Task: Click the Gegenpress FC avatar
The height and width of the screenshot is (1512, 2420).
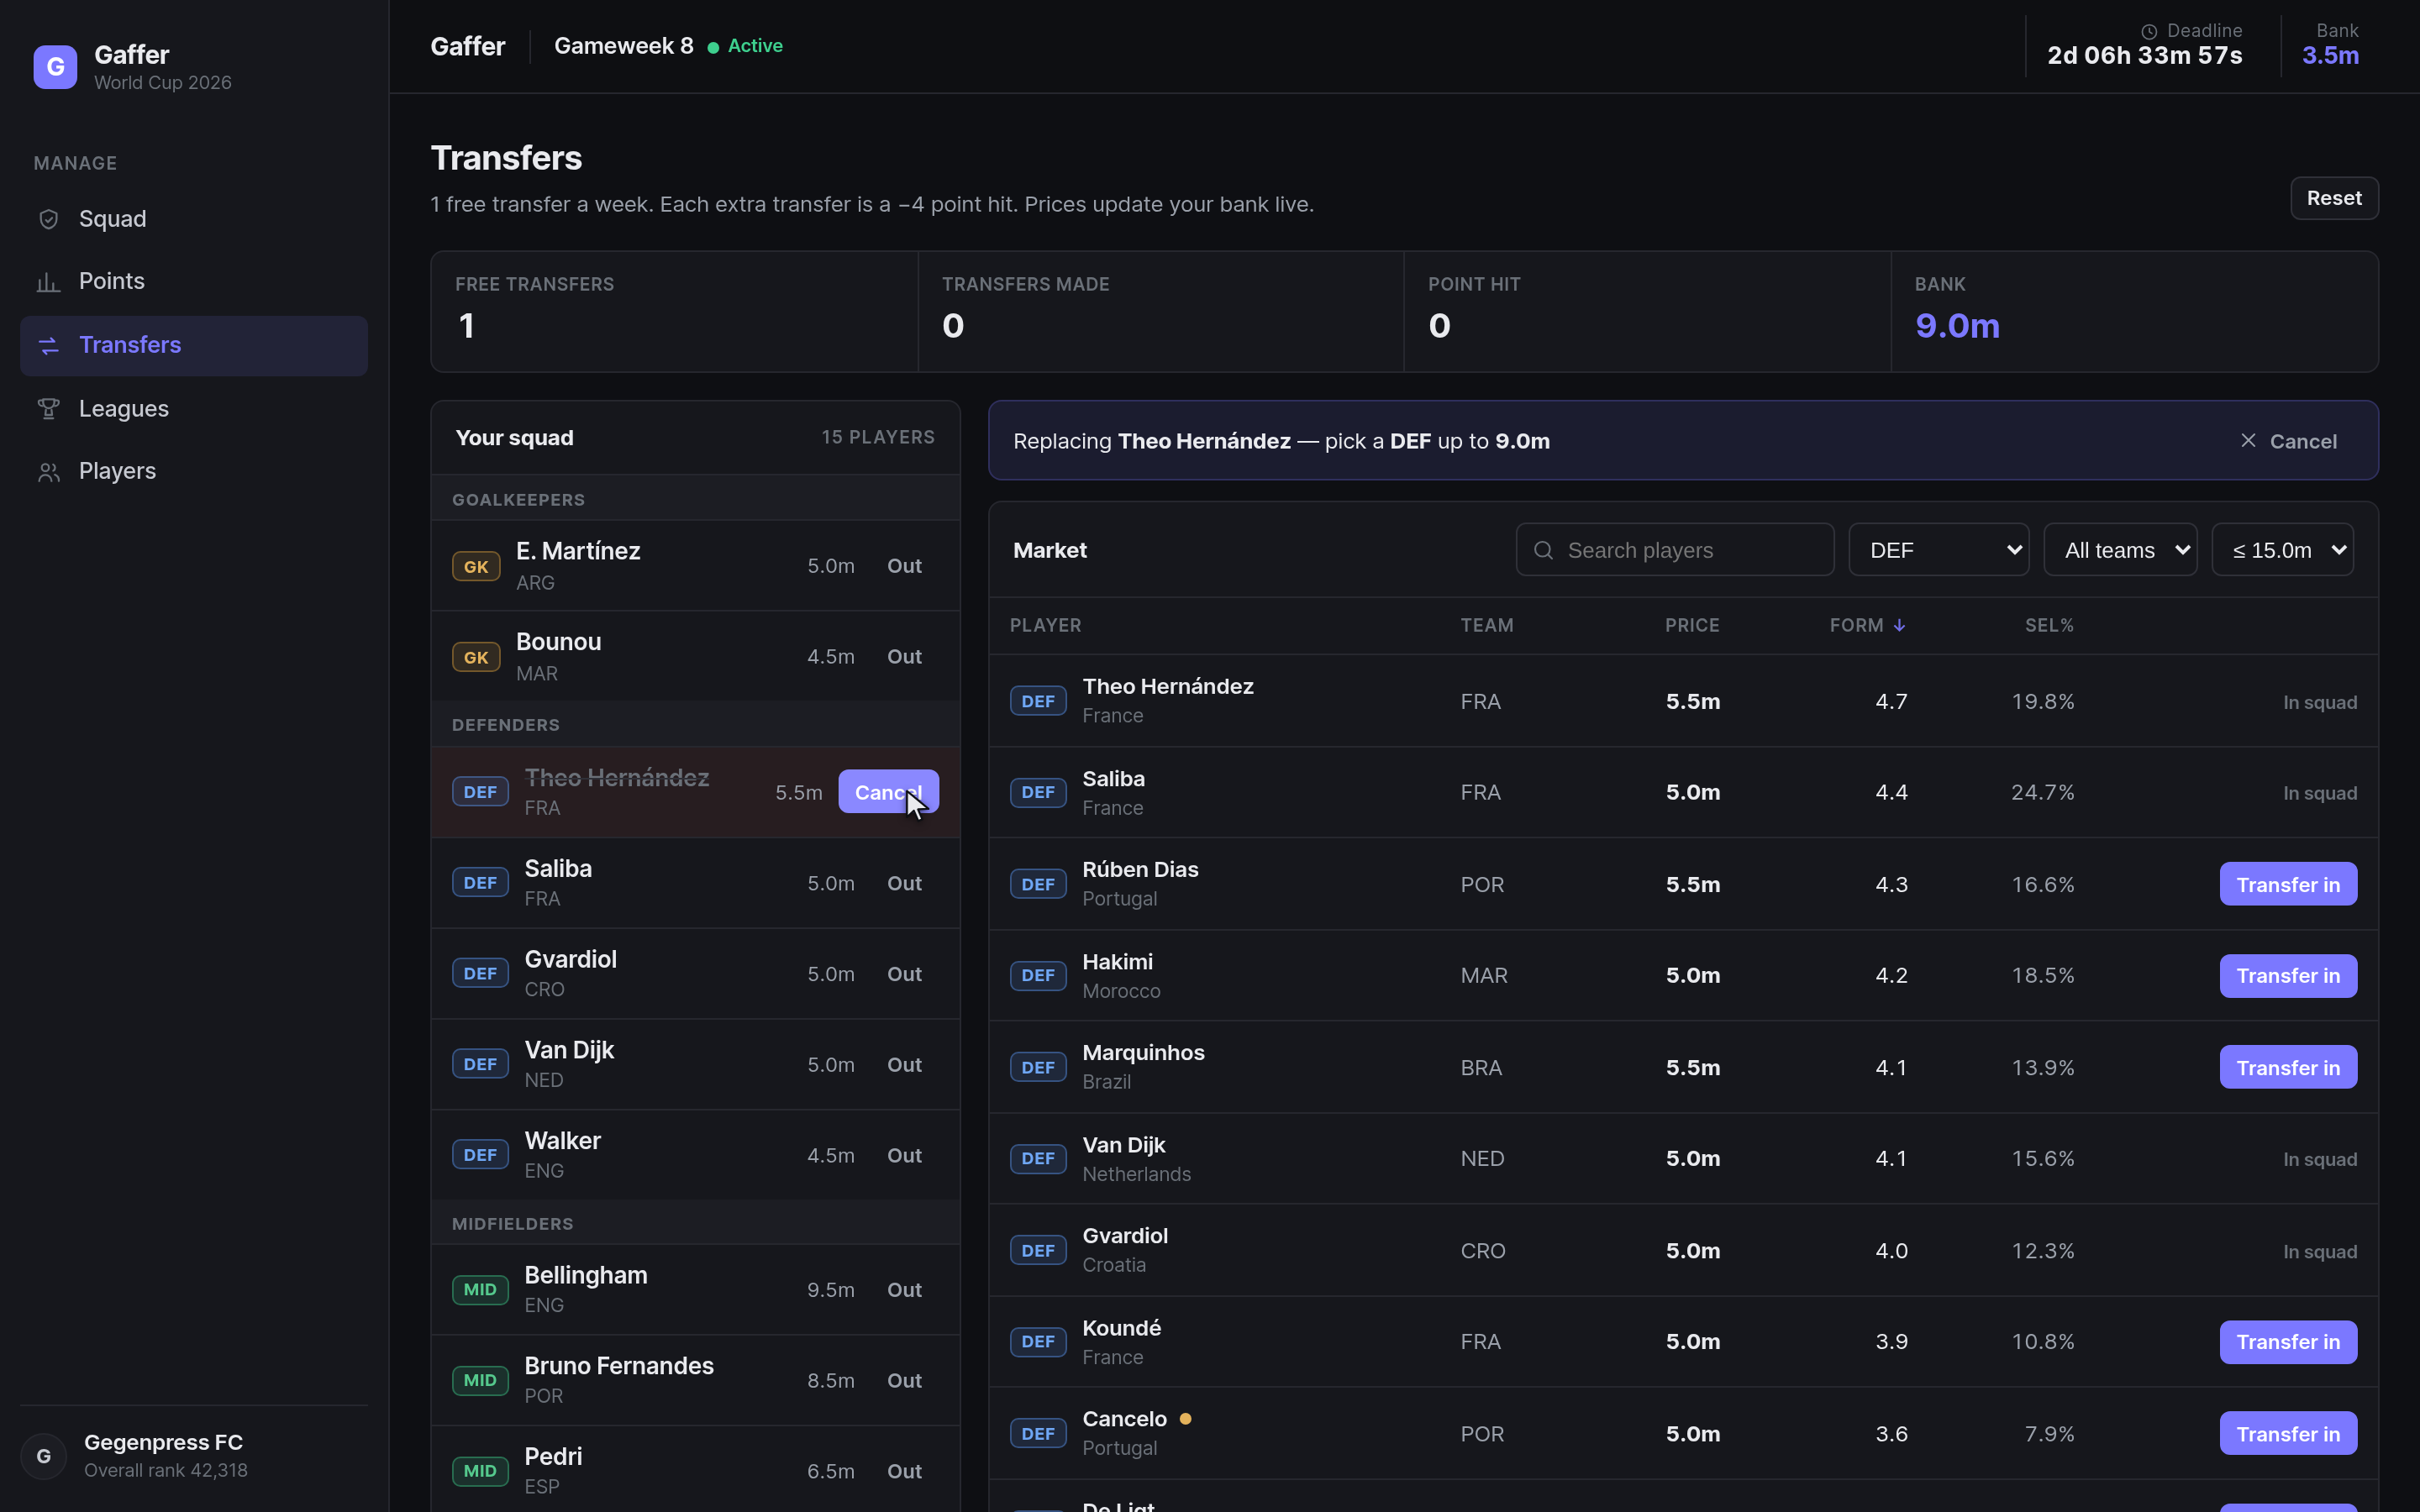Action: click(43, 1456)
